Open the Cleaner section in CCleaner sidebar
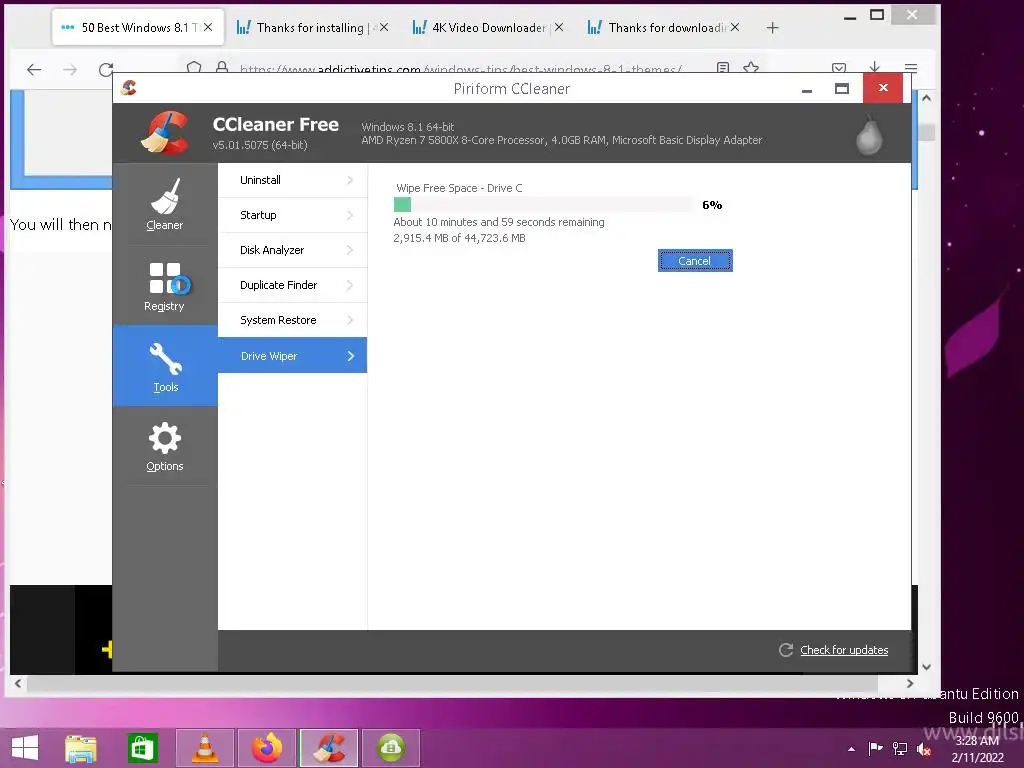Viewport: 1024px width, 768px height. (165, 204)
